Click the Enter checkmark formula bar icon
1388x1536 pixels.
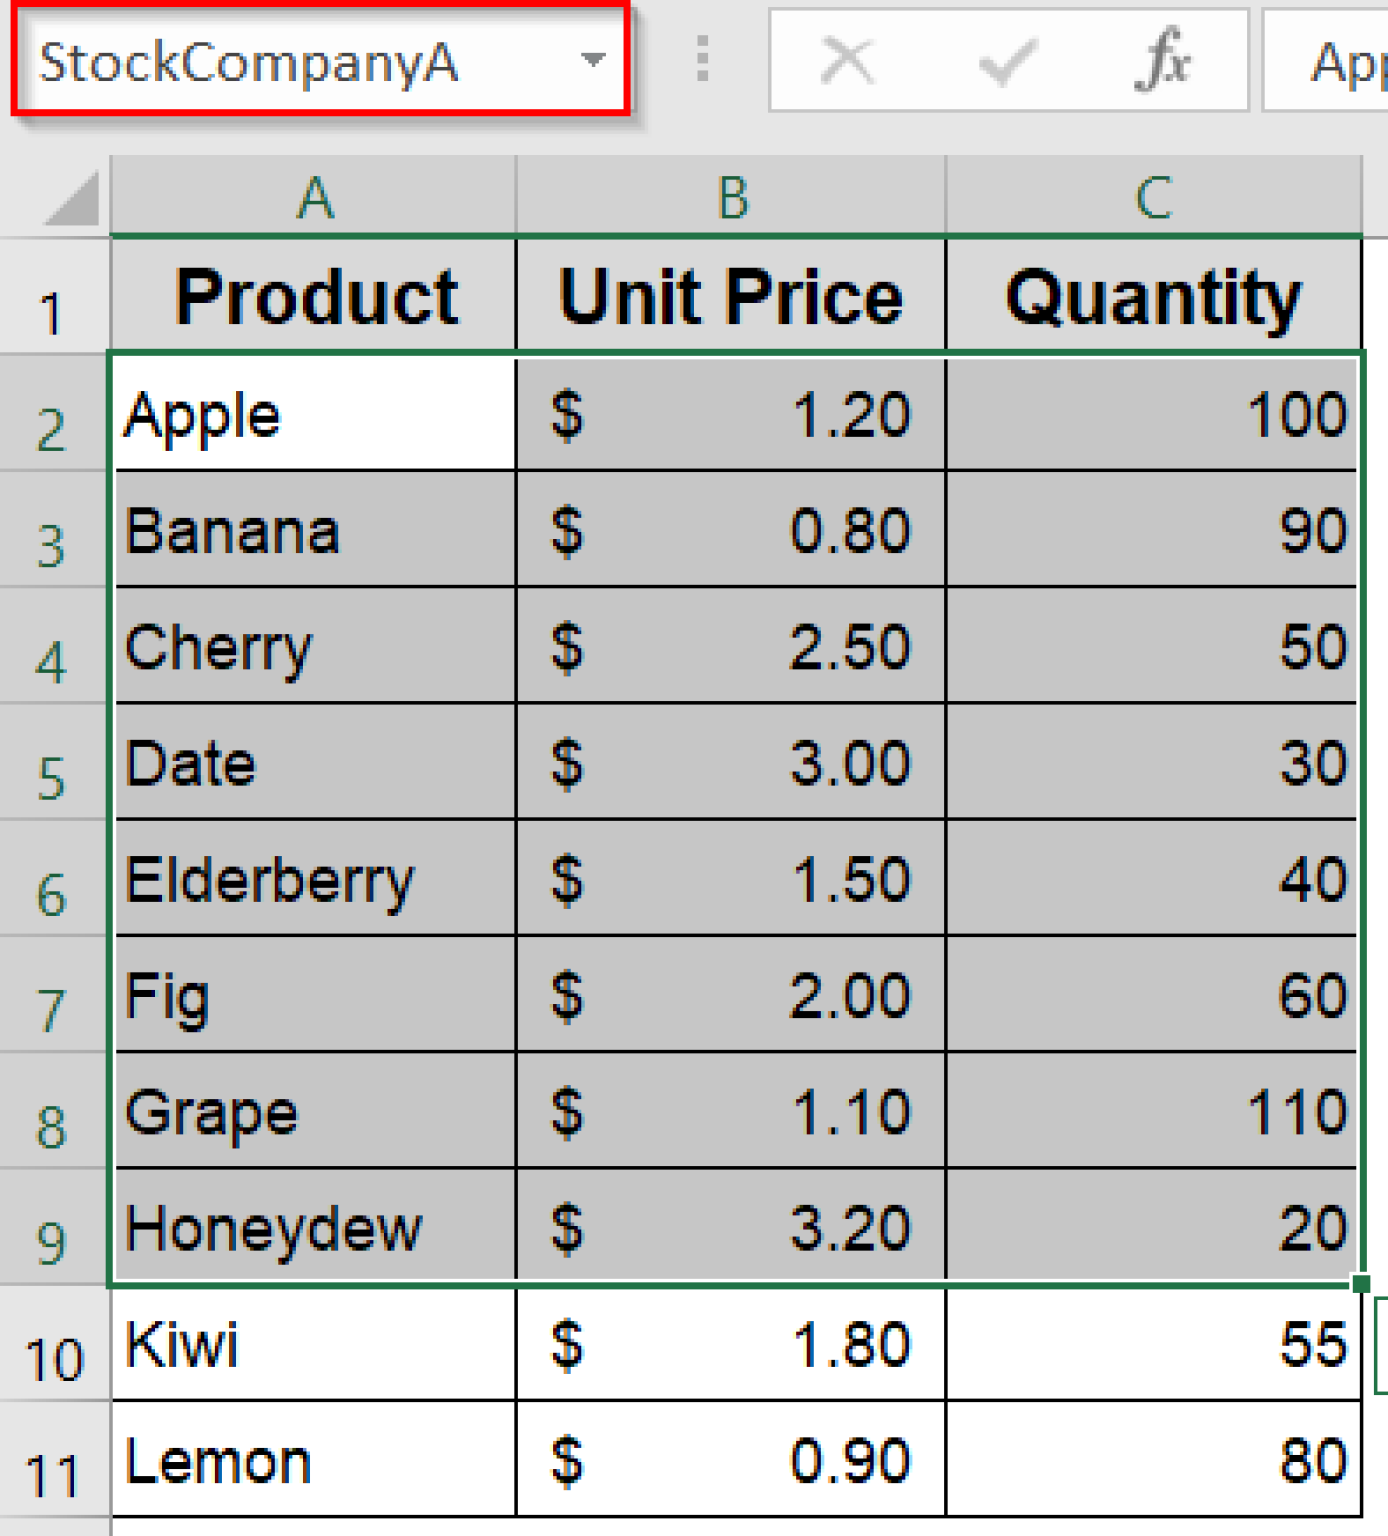[x=1007, y=62]
